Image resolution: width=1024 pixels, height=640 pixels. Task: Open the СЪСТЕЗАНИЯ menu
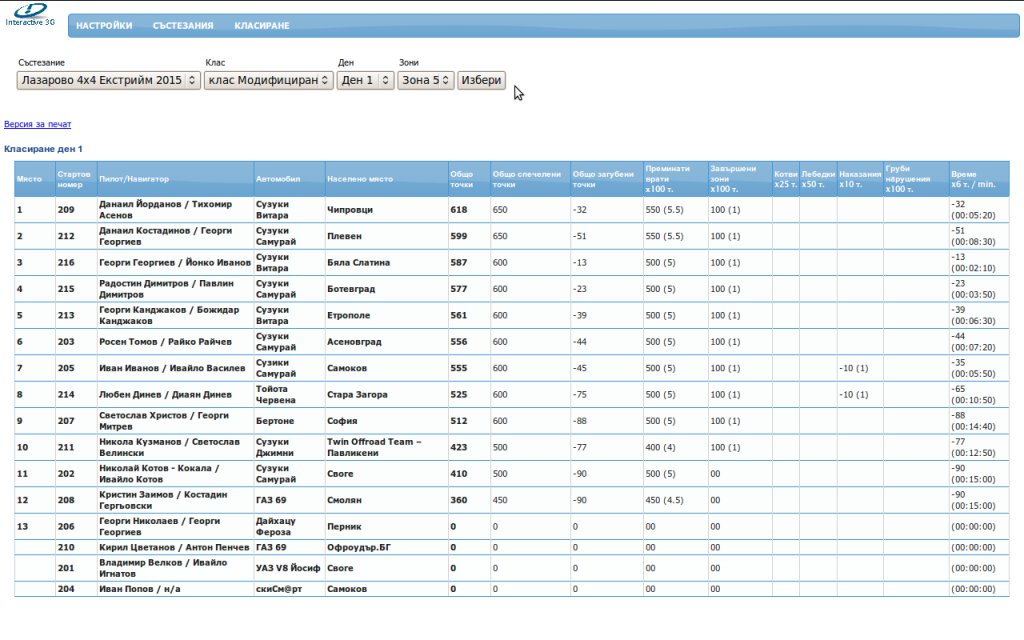pos(183,26)
